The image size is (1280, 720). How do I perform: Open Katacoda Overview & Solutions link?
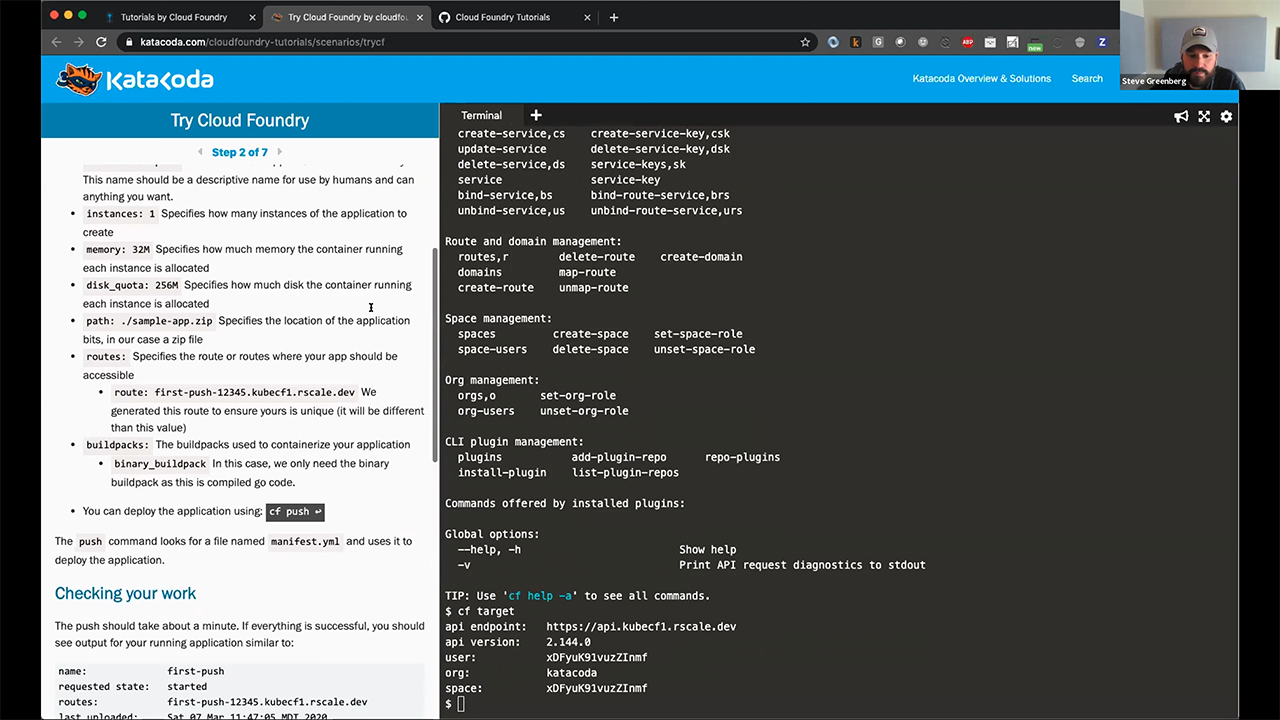point(981,79)
